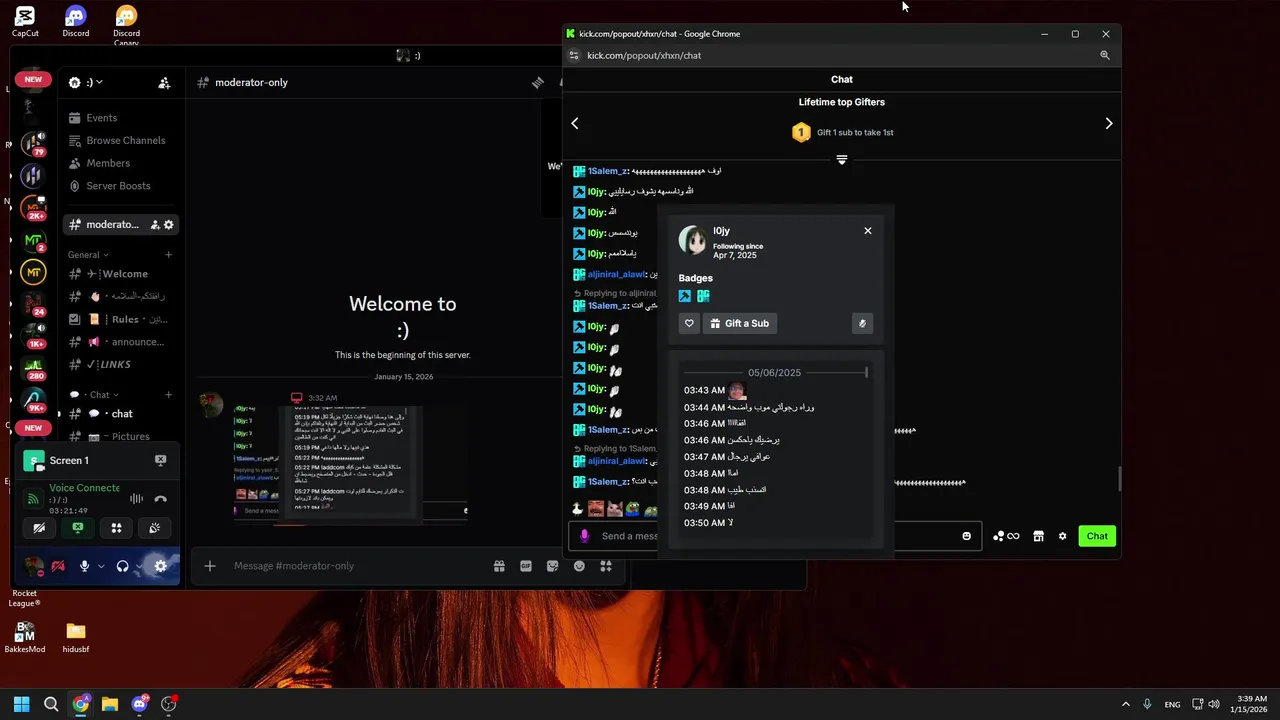
Task: Stop streaming Screen 1
Action: coord(160,460)
